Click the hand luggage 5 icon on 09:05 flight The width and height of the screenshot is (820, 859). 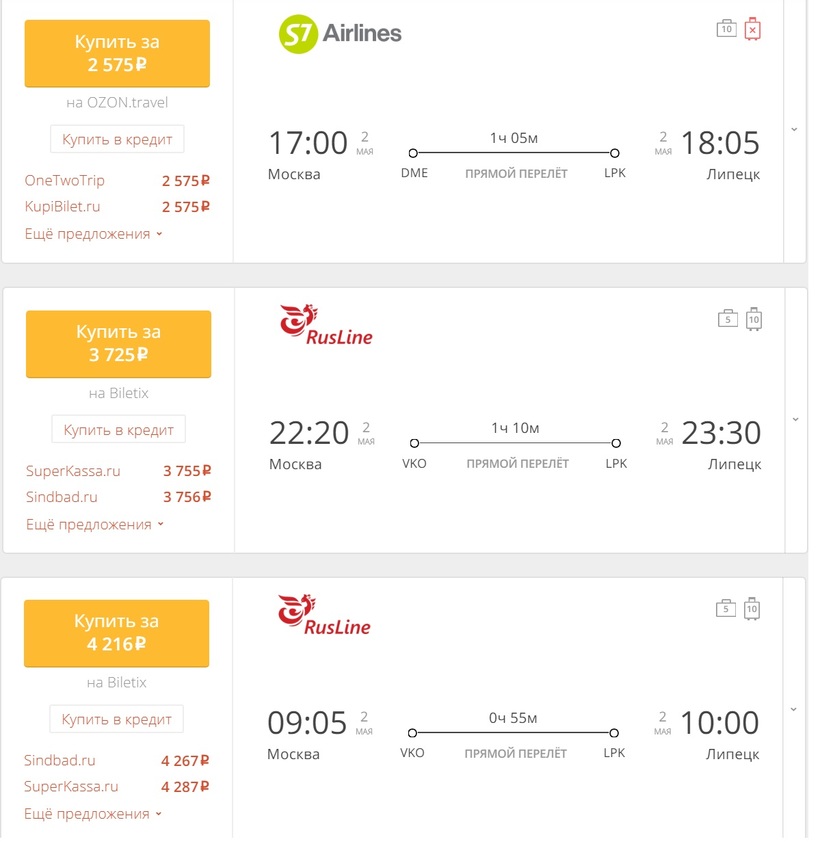point(726,608)
